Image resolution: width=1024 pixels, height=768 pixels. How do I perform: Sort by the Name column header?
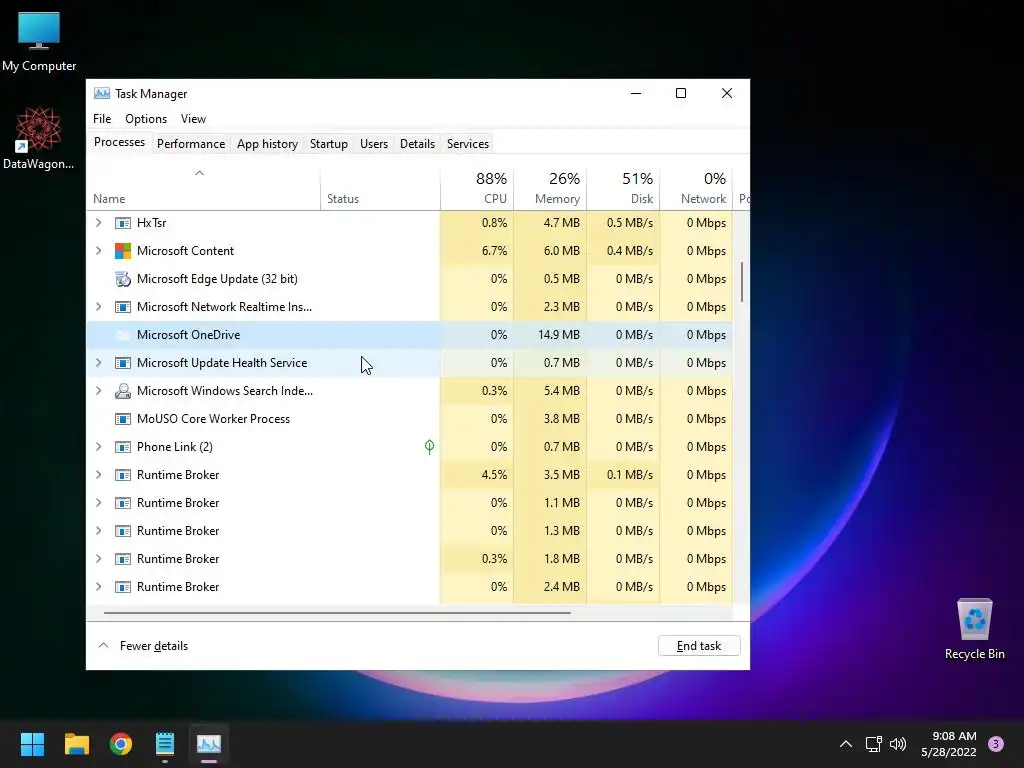pyautogui.click(x=203, y=188)
